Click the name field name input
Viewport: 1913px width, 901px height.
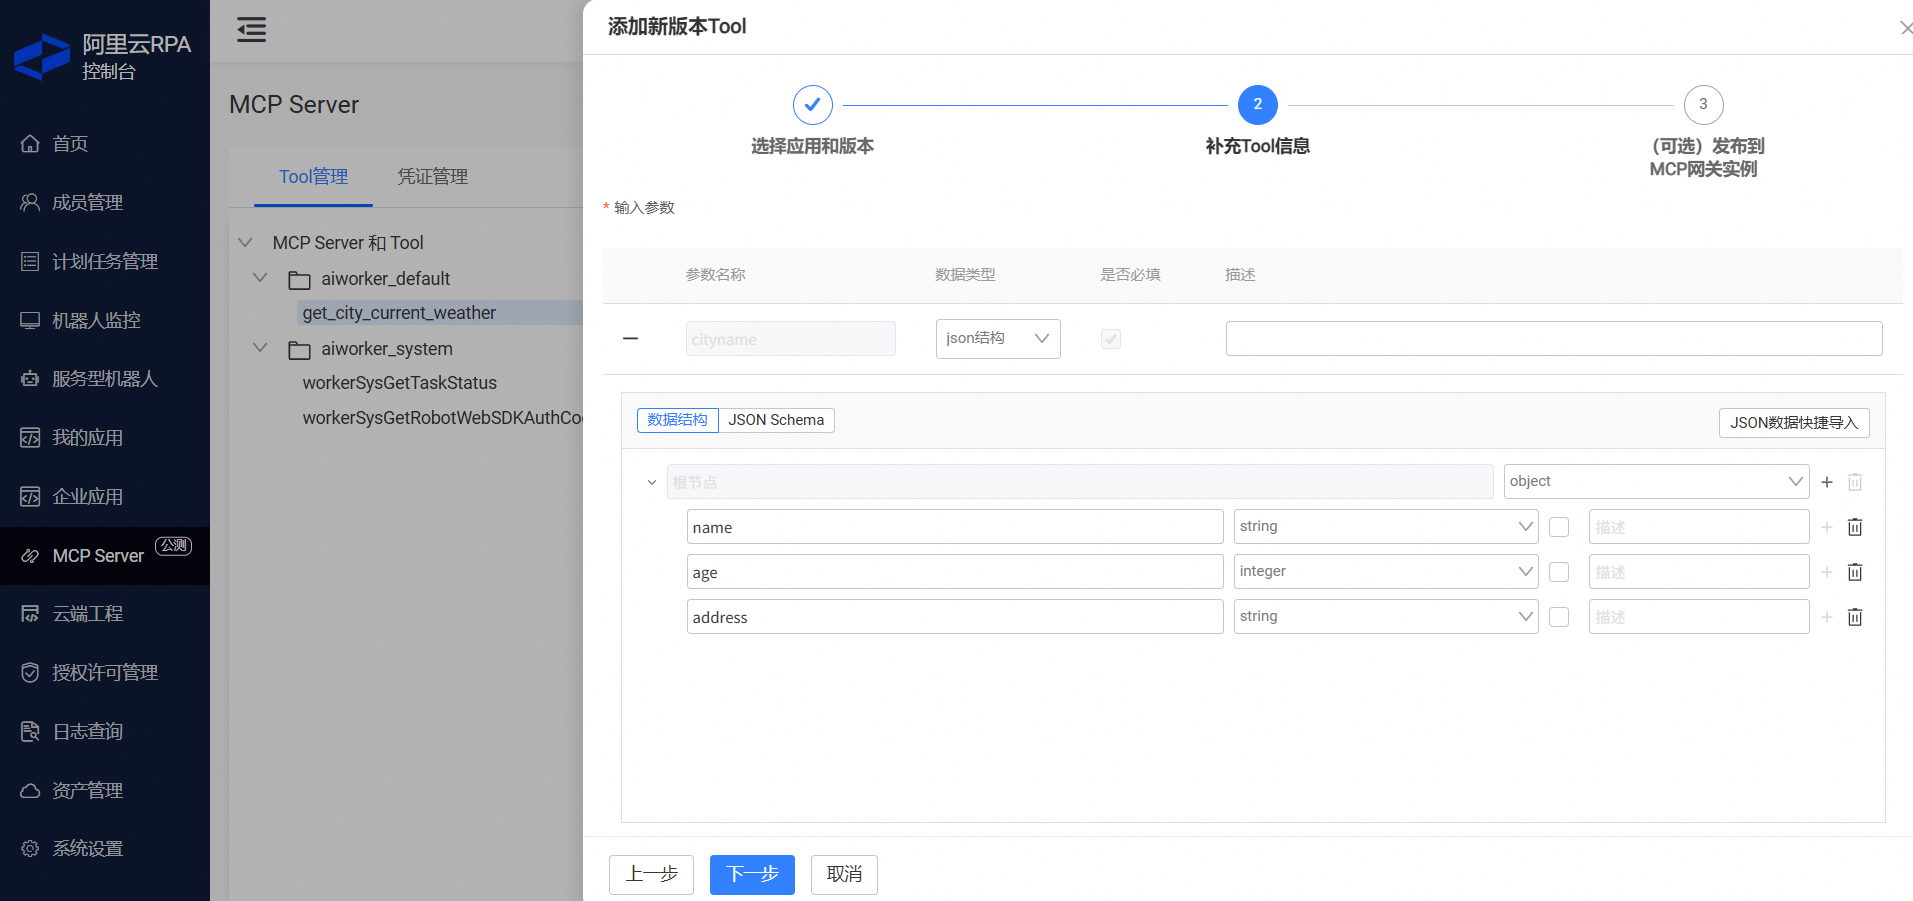955,527
